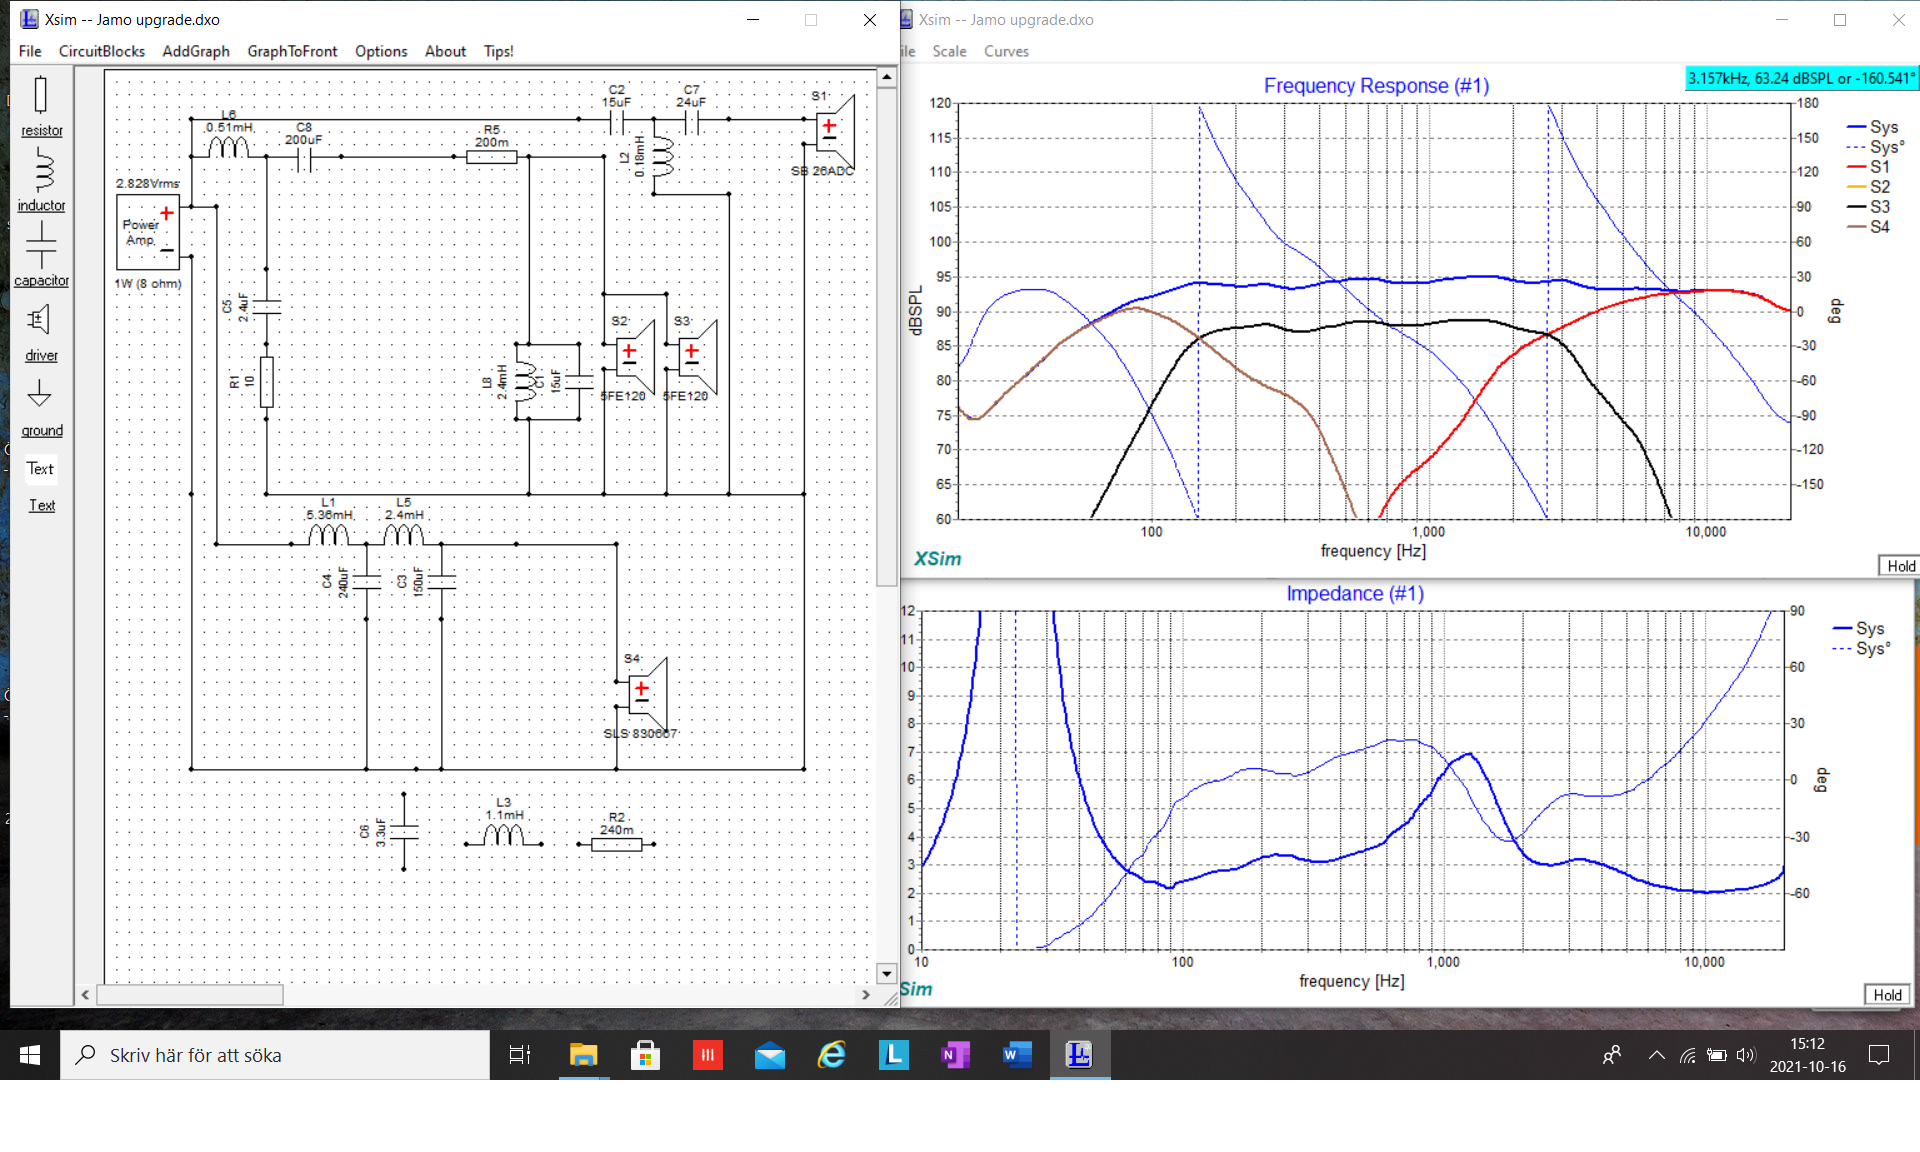Viewport: 1920px width, 1152px height.
Task: Click inductor L1 5.36mH in schematic
Action: click(328, 535)
